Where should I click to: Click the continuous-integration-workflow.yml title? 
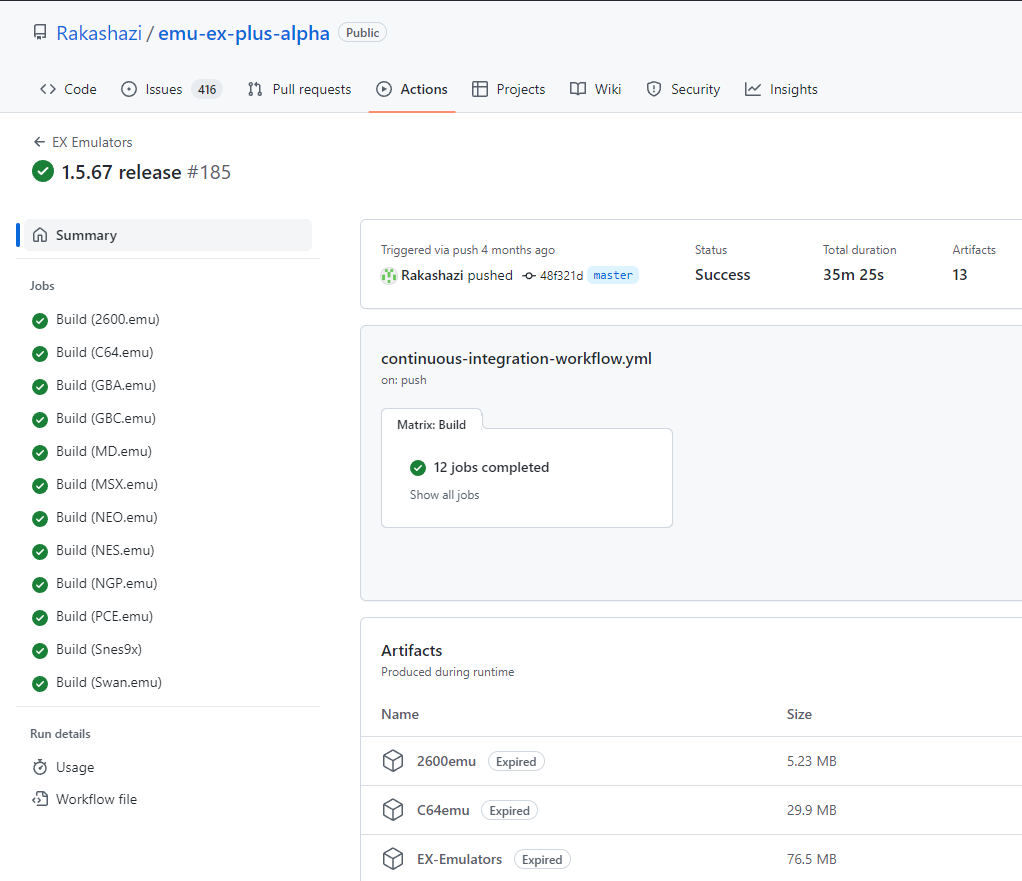(516, 358)
